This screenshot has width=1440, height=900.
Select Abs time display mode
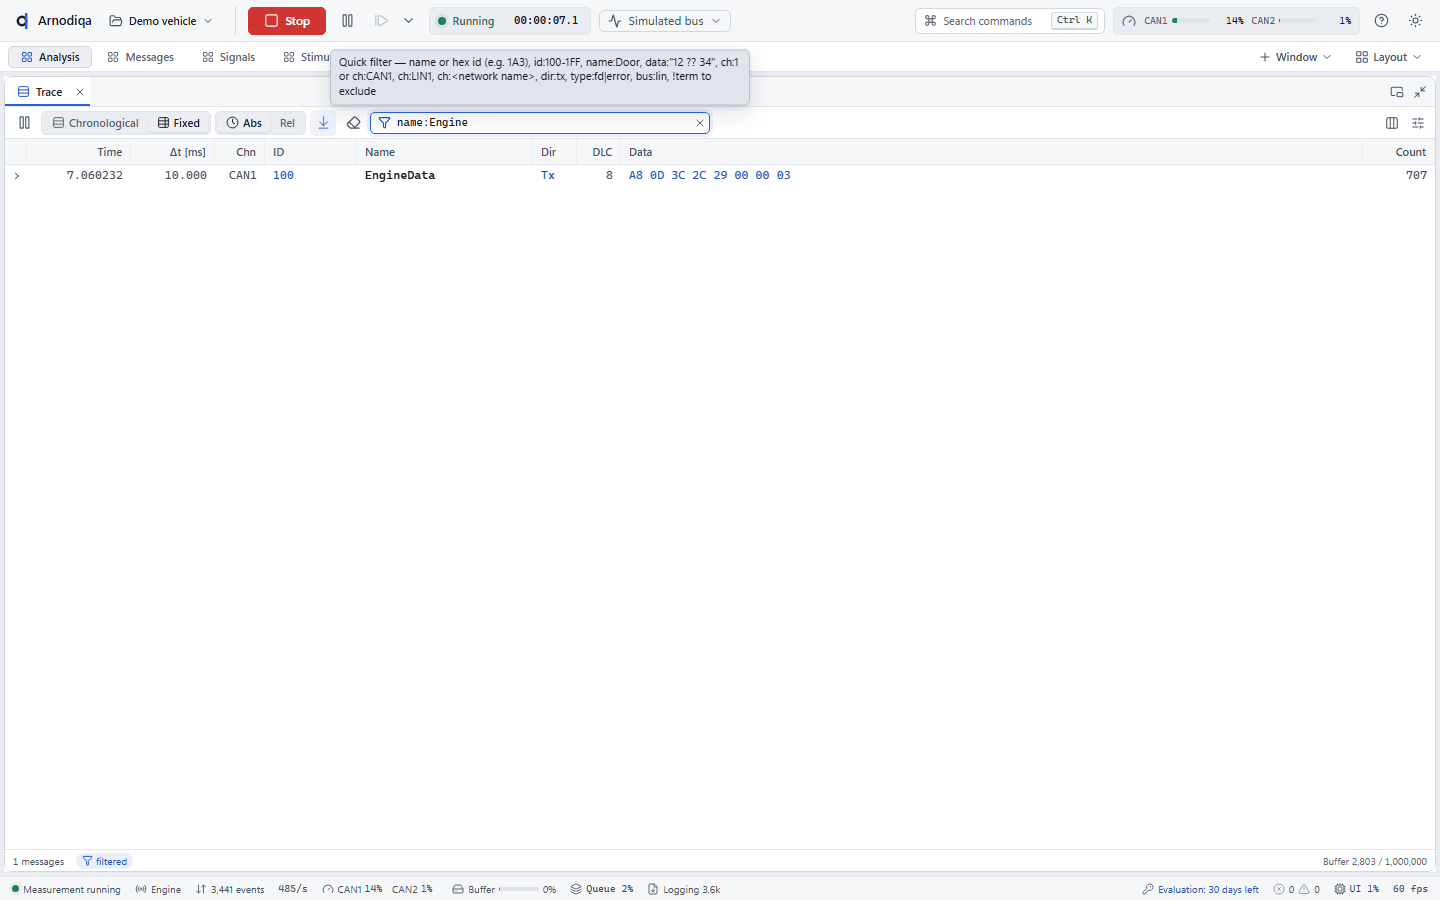[x=244, y=123]
